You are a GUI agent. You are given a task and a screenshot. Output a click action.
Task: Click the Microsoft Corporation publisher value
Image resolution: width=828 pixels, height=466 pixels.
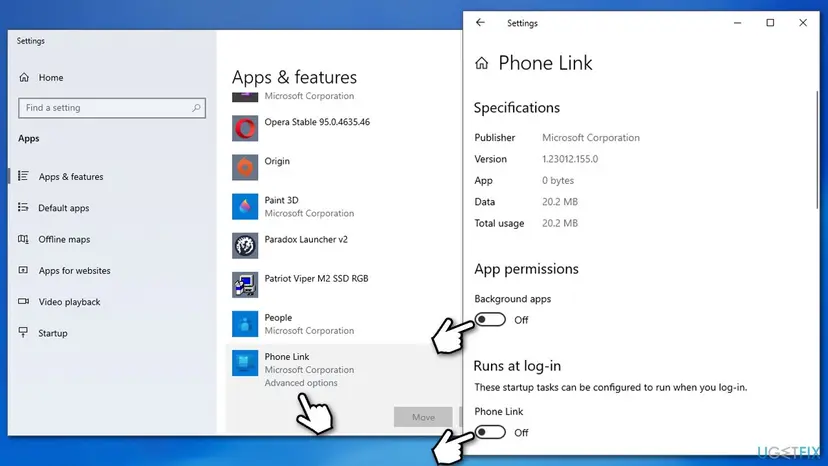590,137
